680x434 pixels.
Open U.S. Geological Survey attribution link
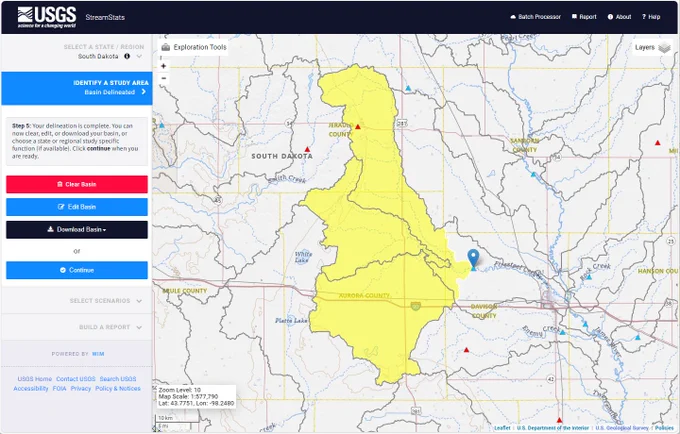point(621,428)
